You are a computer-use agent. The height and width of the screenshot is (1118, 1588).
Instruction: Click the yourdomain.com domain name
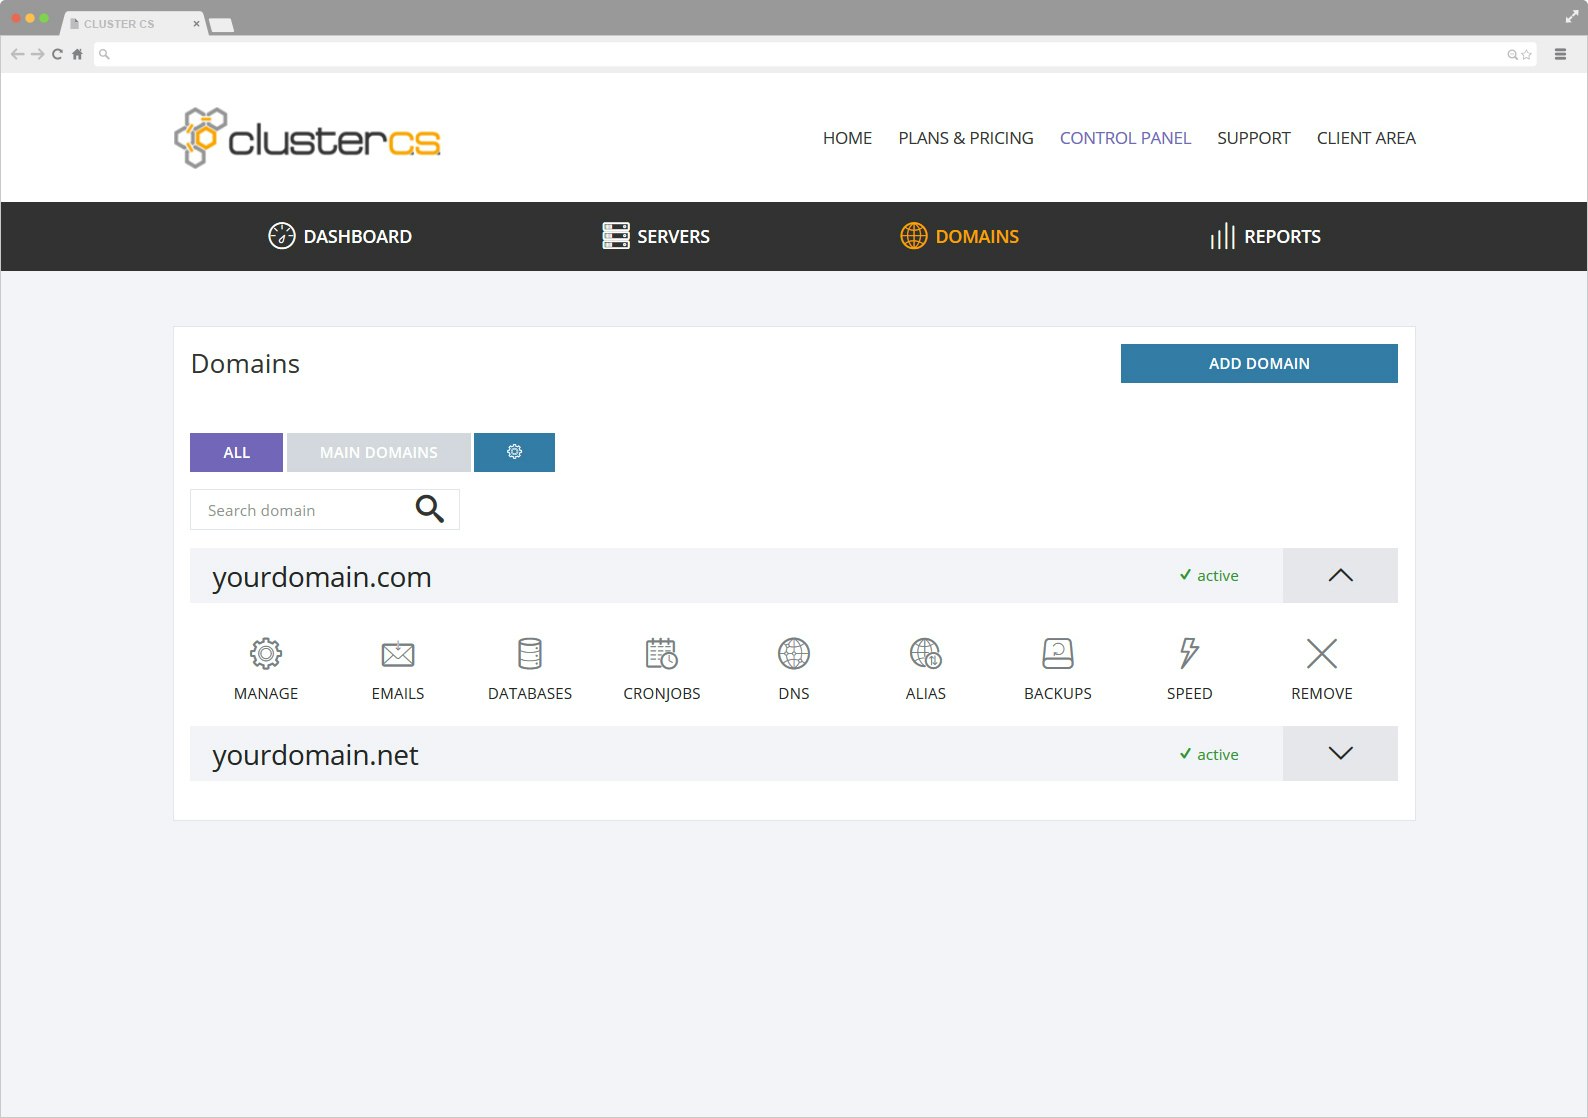[322, 577]
